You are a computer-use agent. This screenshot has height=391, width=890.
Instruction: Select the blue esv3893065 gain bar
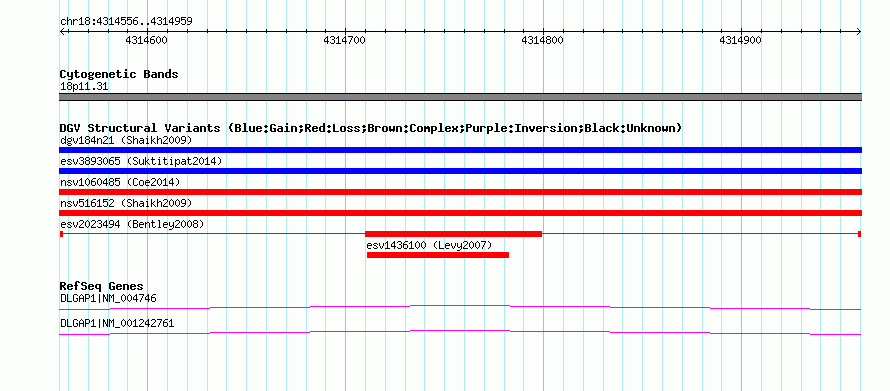click(x=460, y=171)
